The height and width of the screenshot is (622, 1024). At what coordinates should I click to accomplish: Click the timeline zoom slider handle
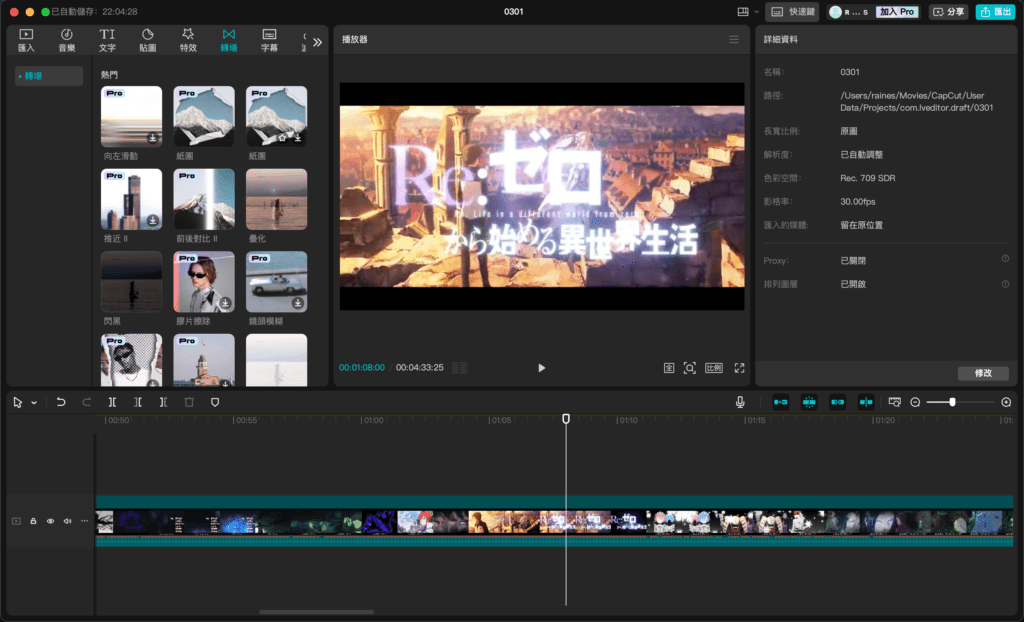[952, 402]
